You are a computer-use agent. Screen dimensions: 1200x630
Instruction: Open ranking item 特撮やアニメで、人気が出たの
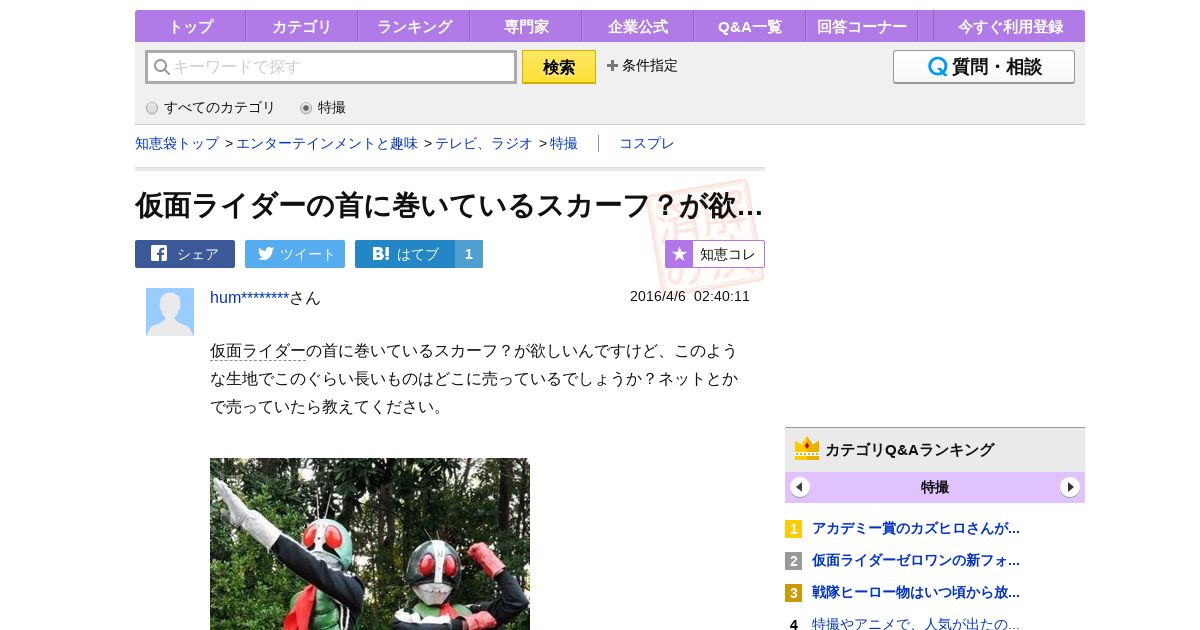(916, 624)
